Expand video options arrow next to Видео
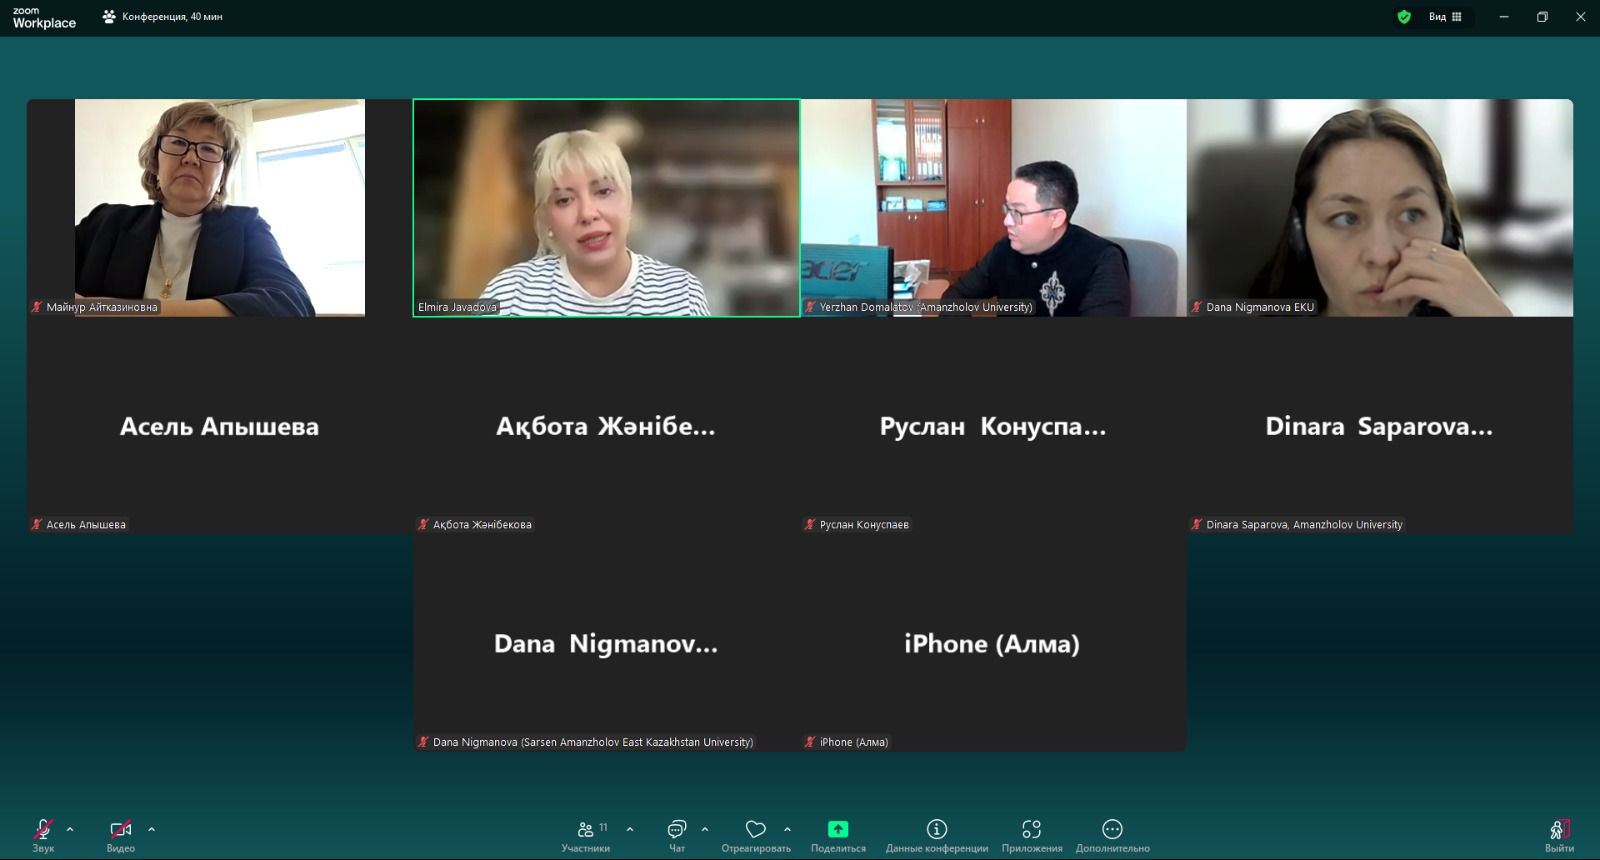This screenshot has width=1600, height=860. [151, 829]
